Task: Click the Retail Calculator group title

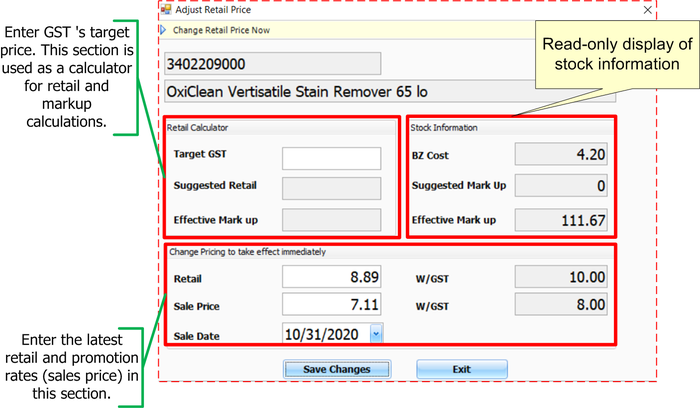Action: pos(197,128)
